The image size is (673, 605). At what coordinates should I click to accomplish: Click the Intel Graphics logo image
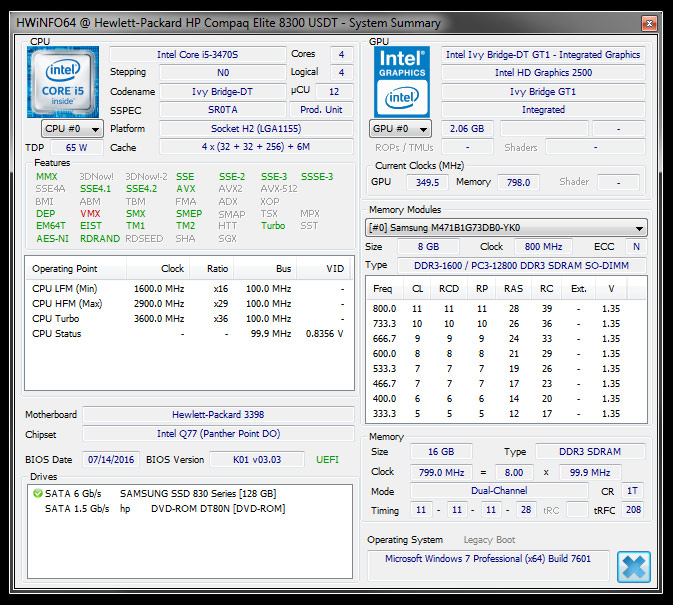(402, 82)
